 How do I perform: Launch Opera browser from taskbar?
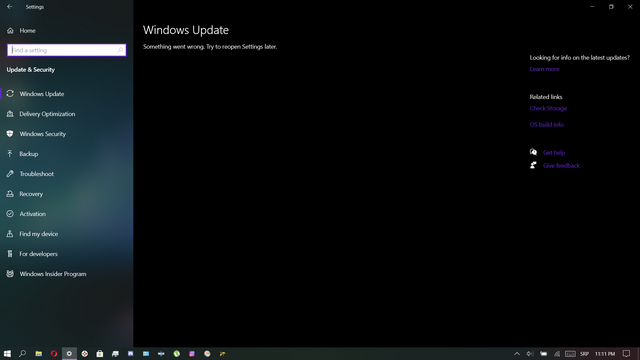tap(53, 353)
